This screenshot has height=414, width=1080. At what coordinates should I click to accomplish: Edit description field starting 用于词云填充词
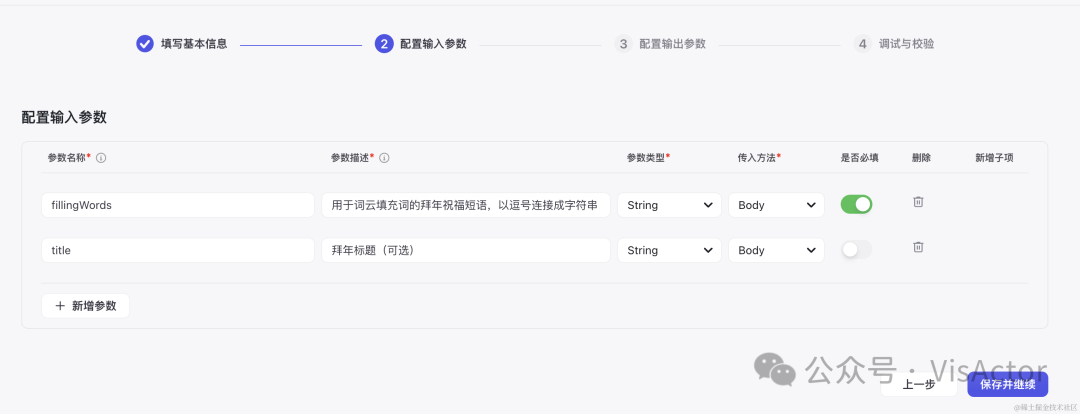(x=466, y=205)
